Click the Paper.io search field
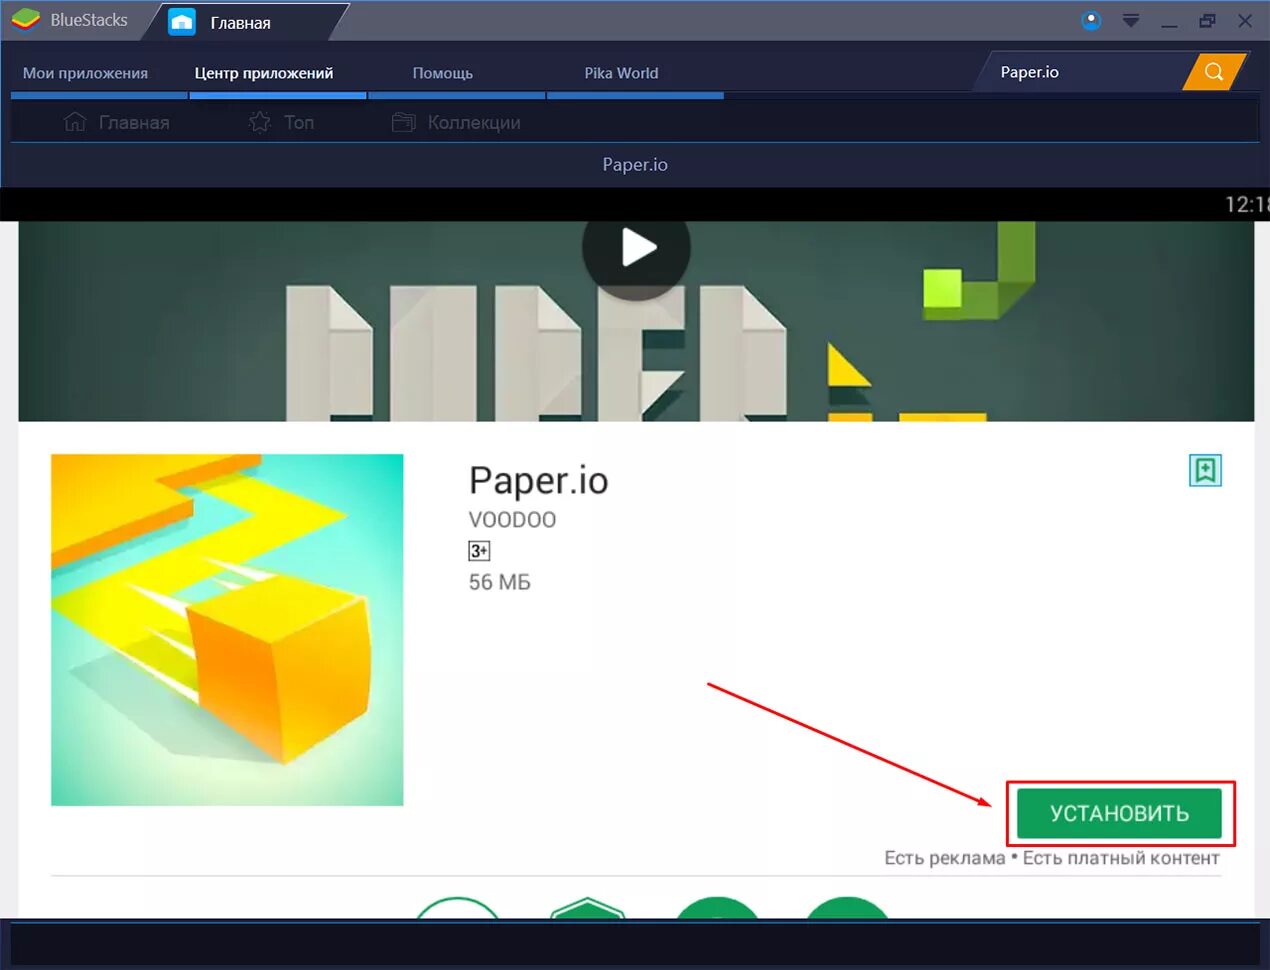Viewport: 1270px width, 970px height. point(1082,72)
